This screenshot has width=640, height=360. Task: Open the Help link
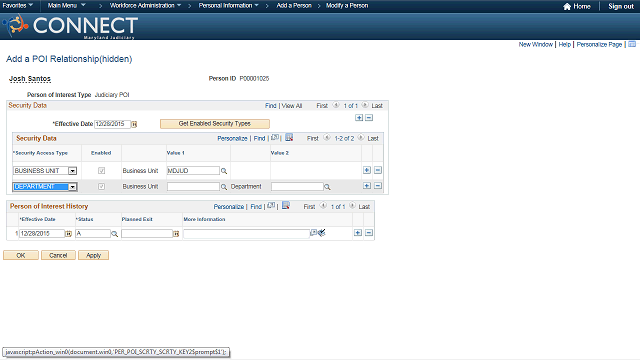(564, 44)
